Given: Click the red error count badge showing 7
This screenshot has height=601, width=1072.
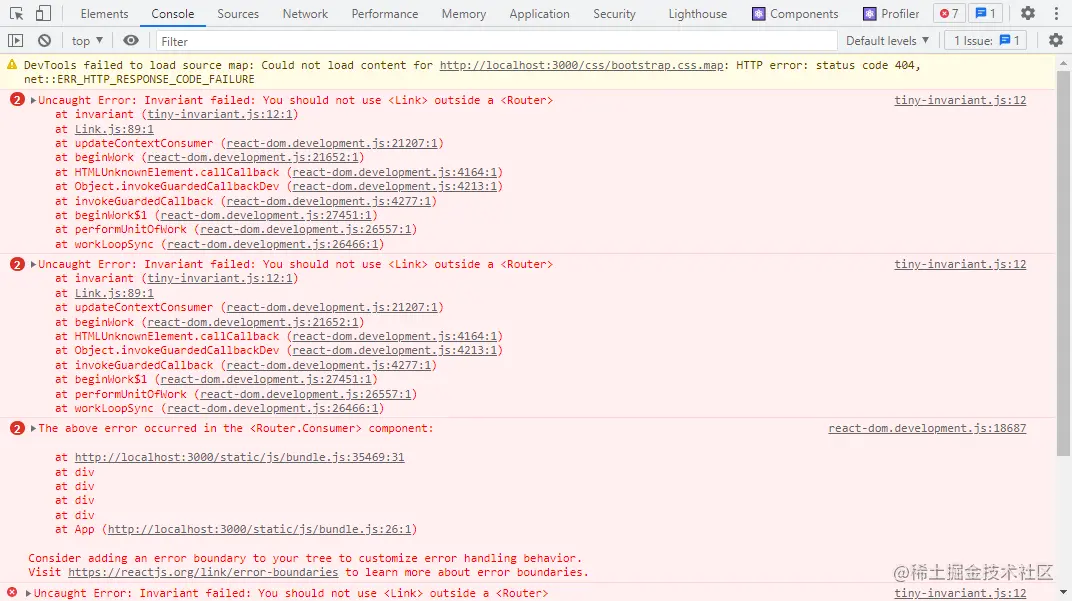Looking at the screenshot, I should (949, 14).
